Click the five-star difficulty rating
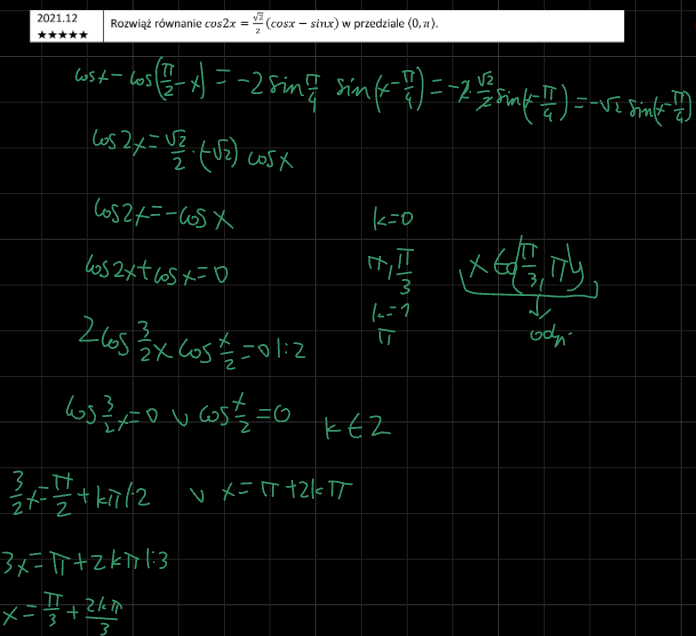The image size is (696, 636). click(x=61, y=34)
